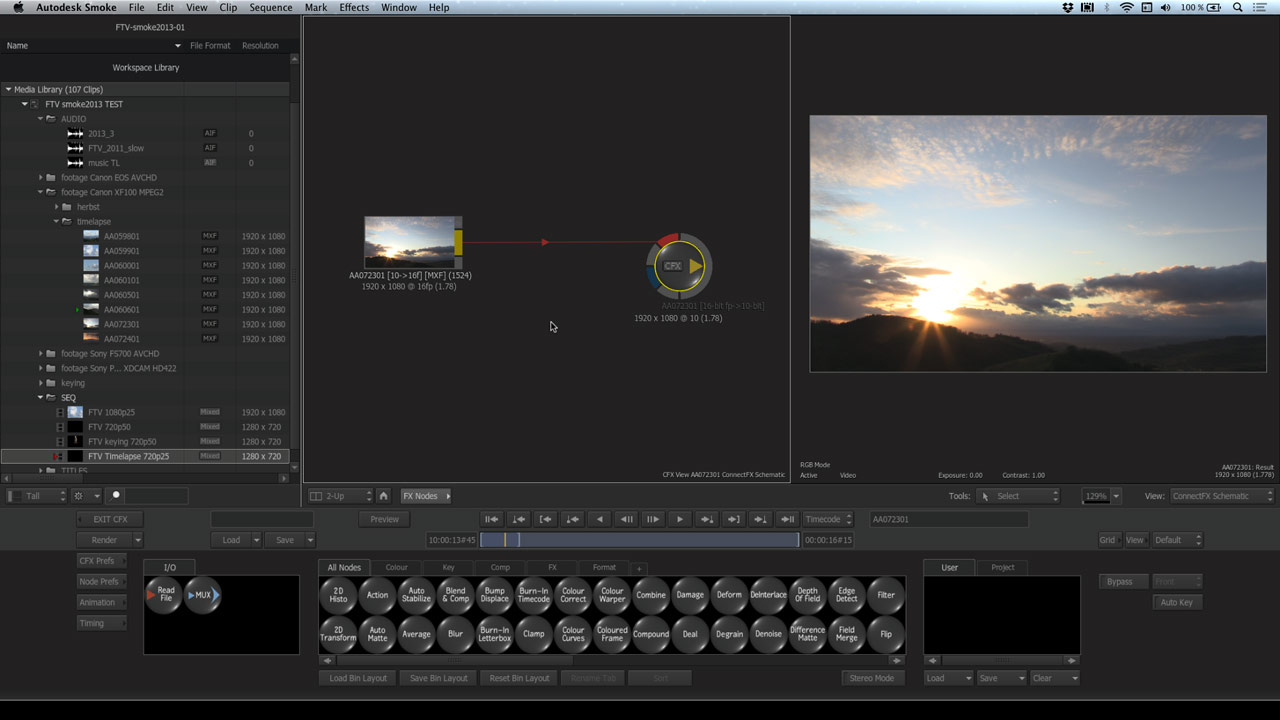Screen dimensions: 1280x720
Task: Click the MUX node icon
Action: click(203, 595)
